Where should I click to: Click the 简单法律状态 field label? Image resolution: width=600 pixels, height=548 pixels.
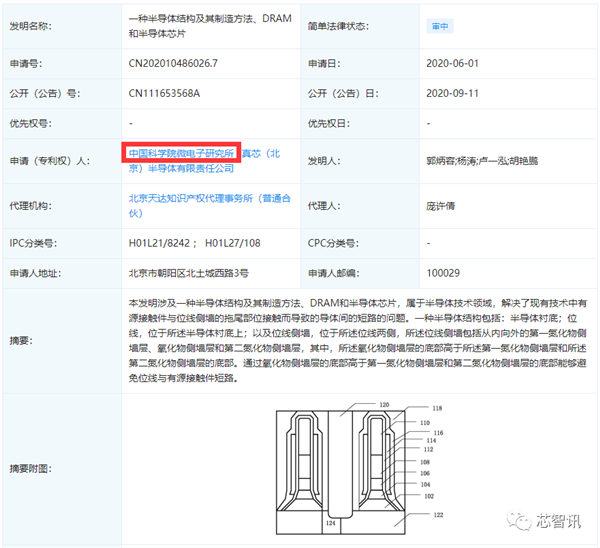coord(338,26)
